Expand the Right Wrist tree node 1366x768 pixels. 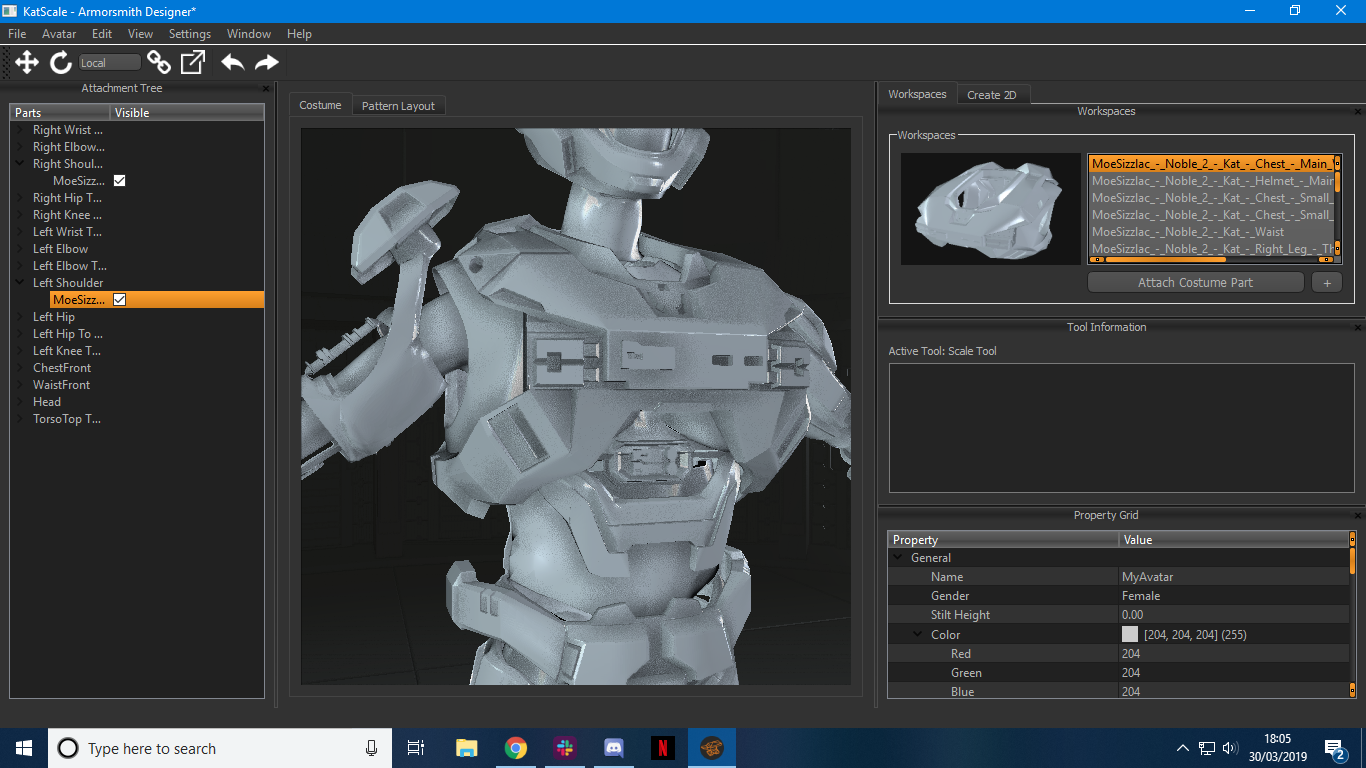[x=20, y=130]
